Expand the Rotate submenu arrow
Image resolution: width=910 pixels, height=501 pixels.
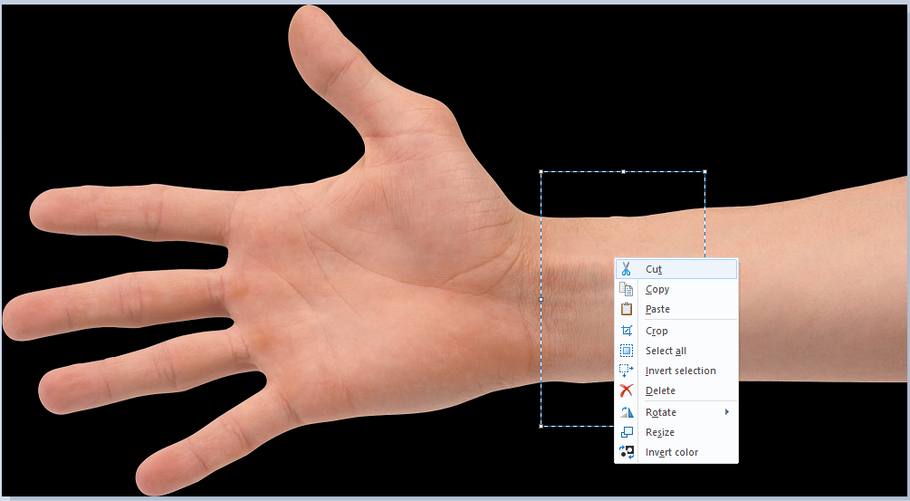[727, 412]
